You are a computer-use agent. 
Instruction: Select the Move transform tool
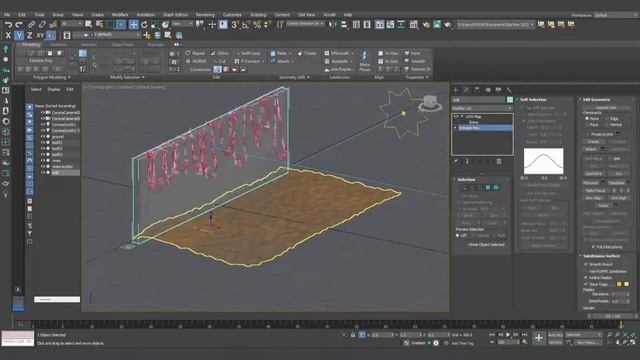tap(133, 25)
